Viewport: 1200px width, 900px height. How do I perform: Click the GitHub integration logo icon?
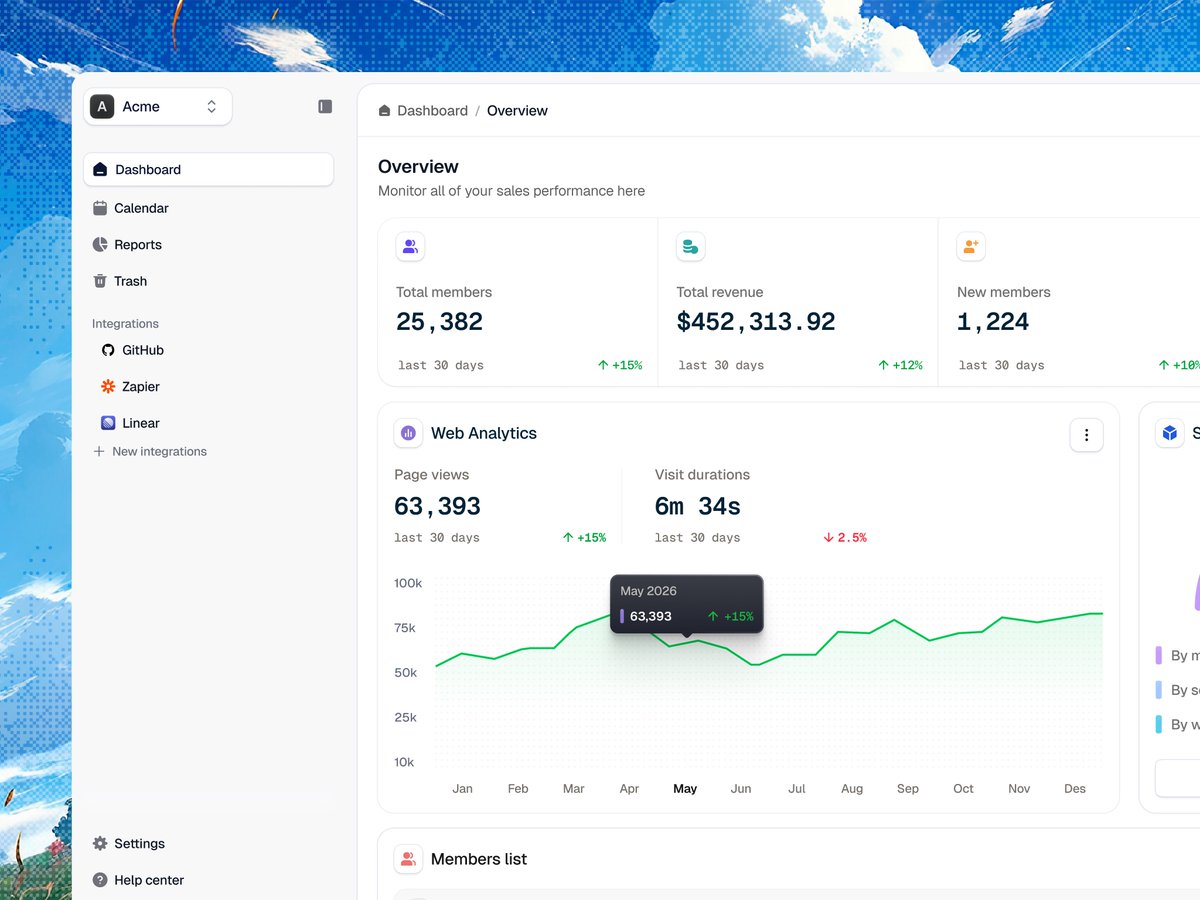click(108, 350)
